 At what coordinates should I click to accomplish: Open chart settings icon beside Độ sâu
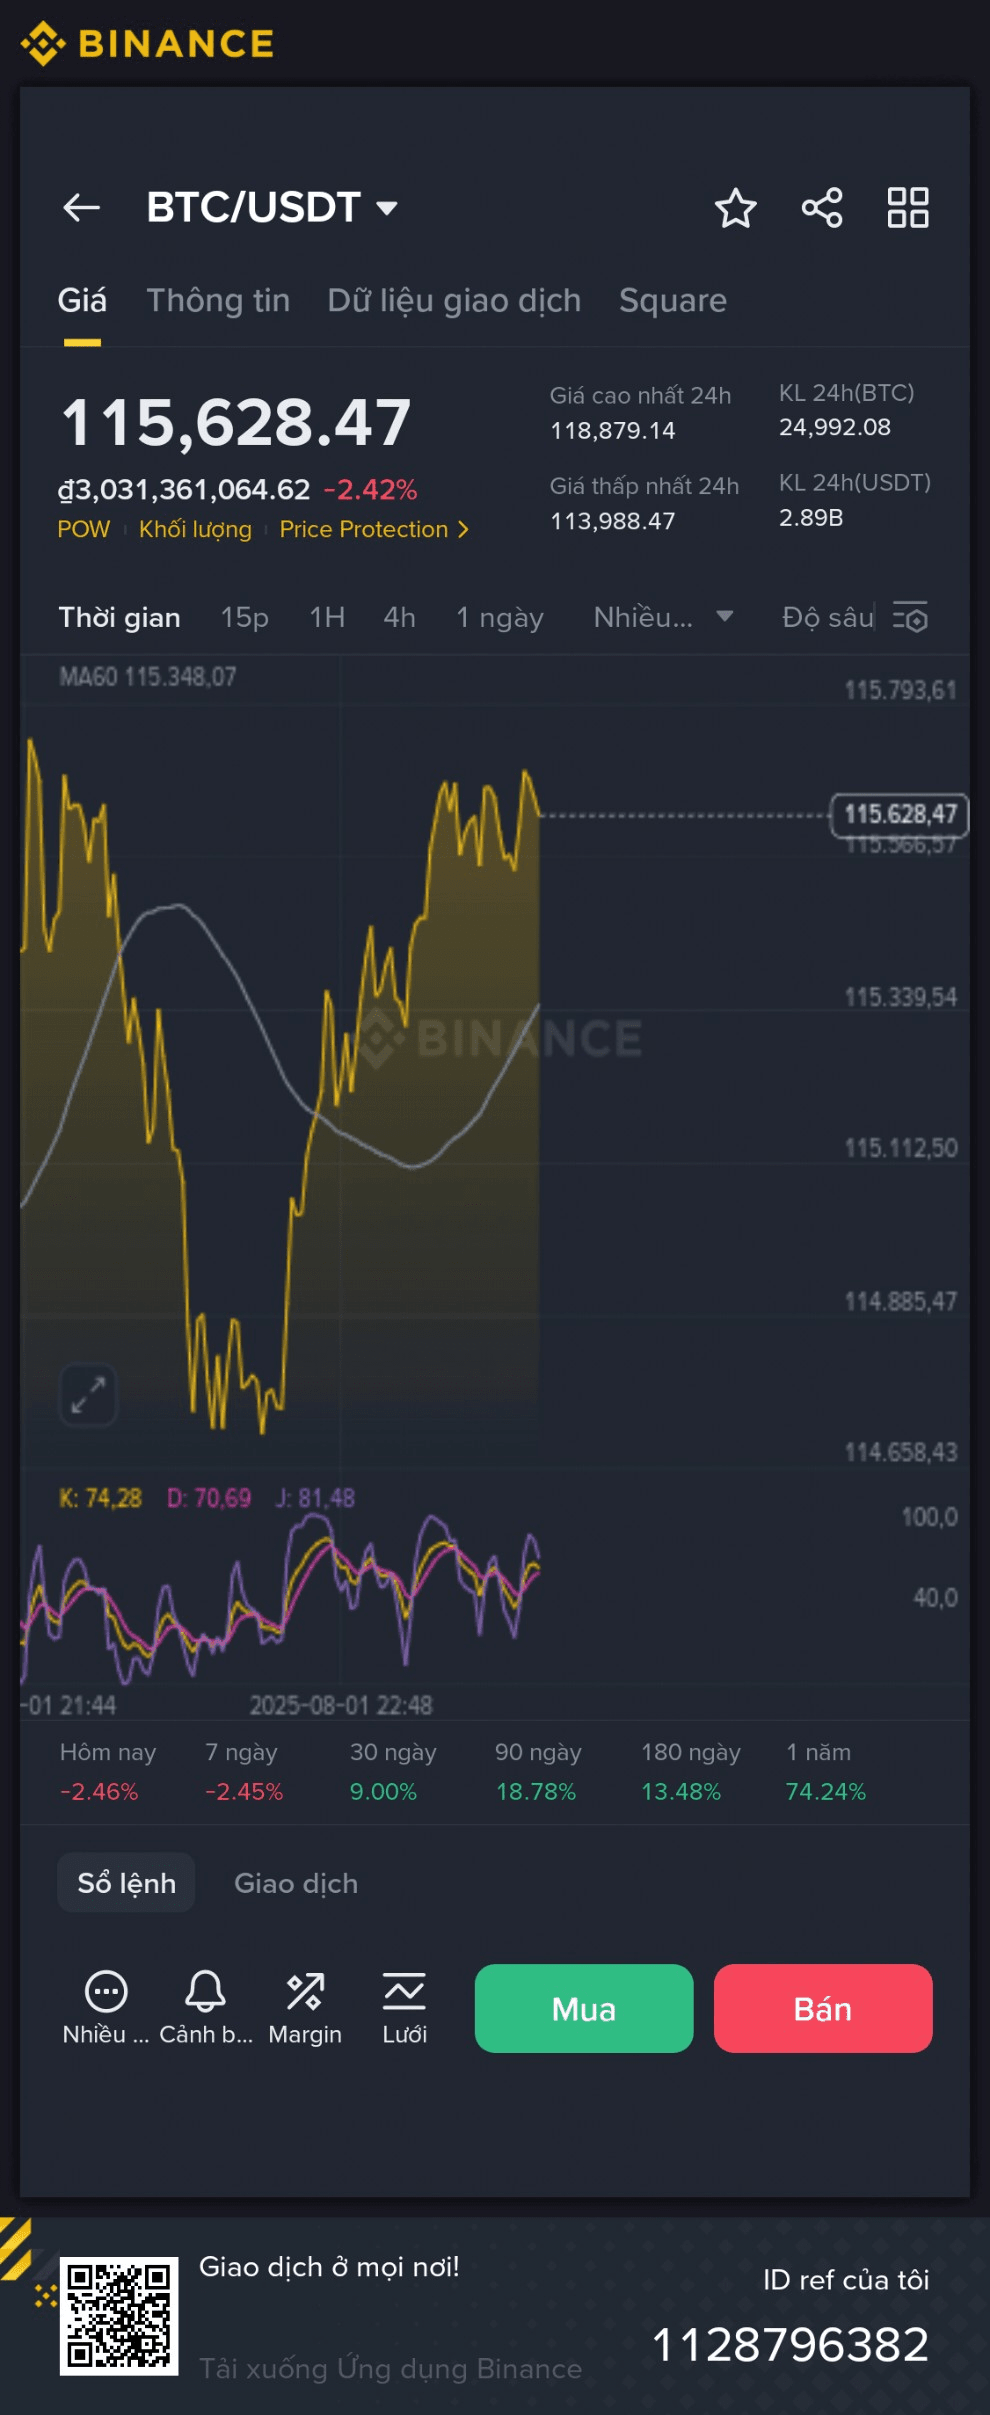(x=910, y=618)
